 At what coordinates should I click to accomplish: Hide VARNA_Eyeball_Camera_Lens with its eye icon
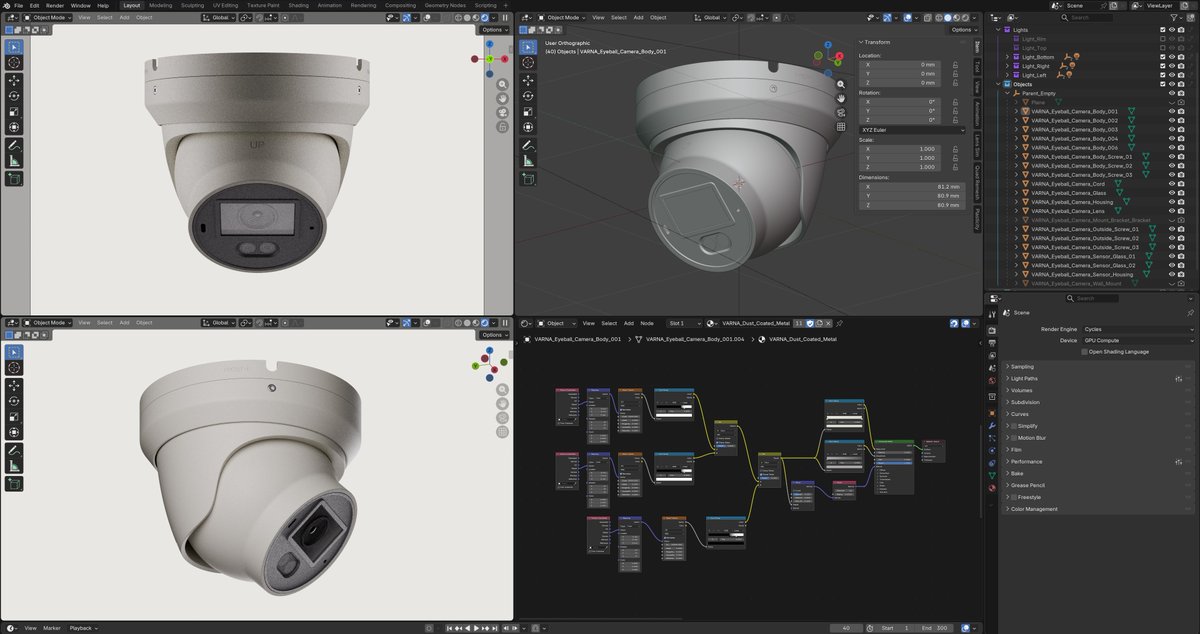tap(1171, 211)
